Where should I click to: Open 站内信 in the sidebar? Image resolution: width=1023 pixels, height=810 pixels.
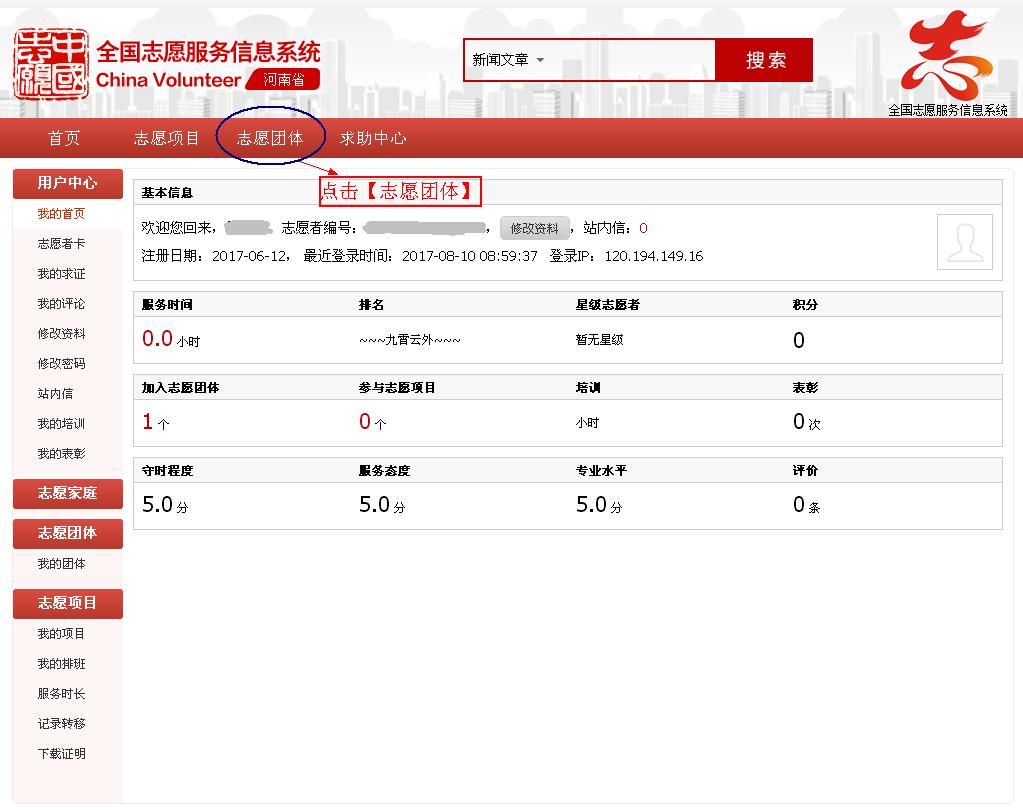coord(55,394)
